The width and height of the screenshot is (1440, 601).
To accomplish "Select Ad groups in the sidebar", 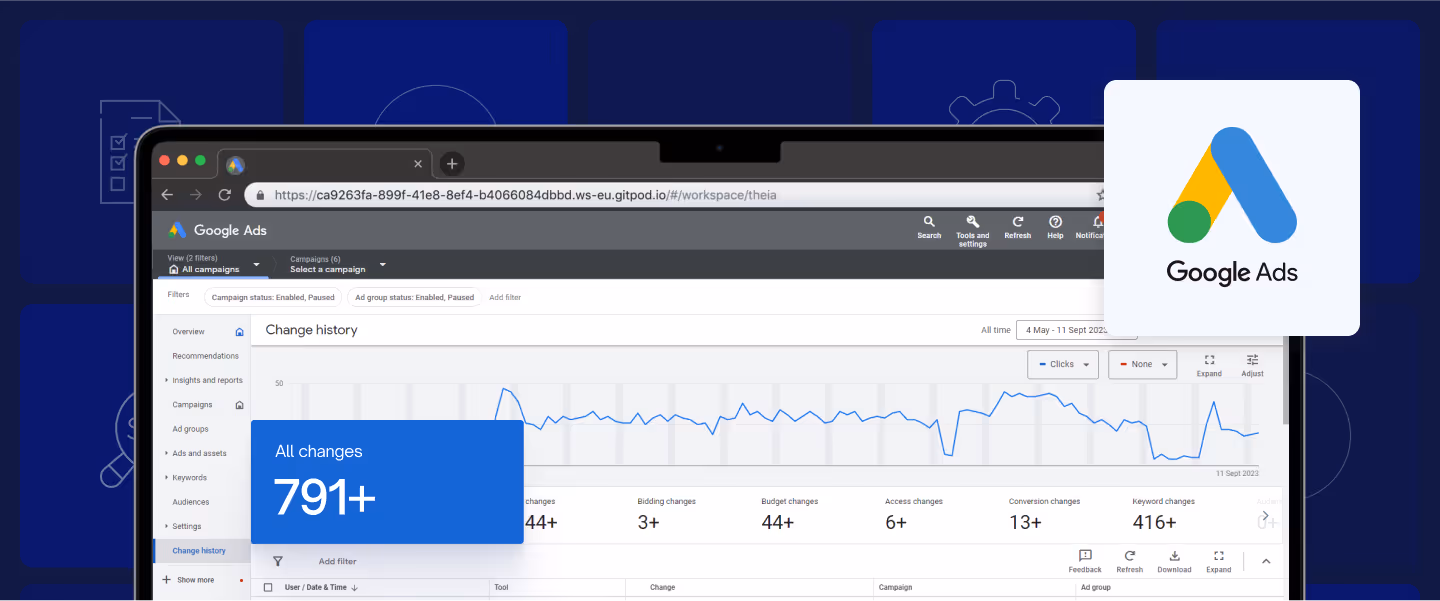I will click(190, 429).
